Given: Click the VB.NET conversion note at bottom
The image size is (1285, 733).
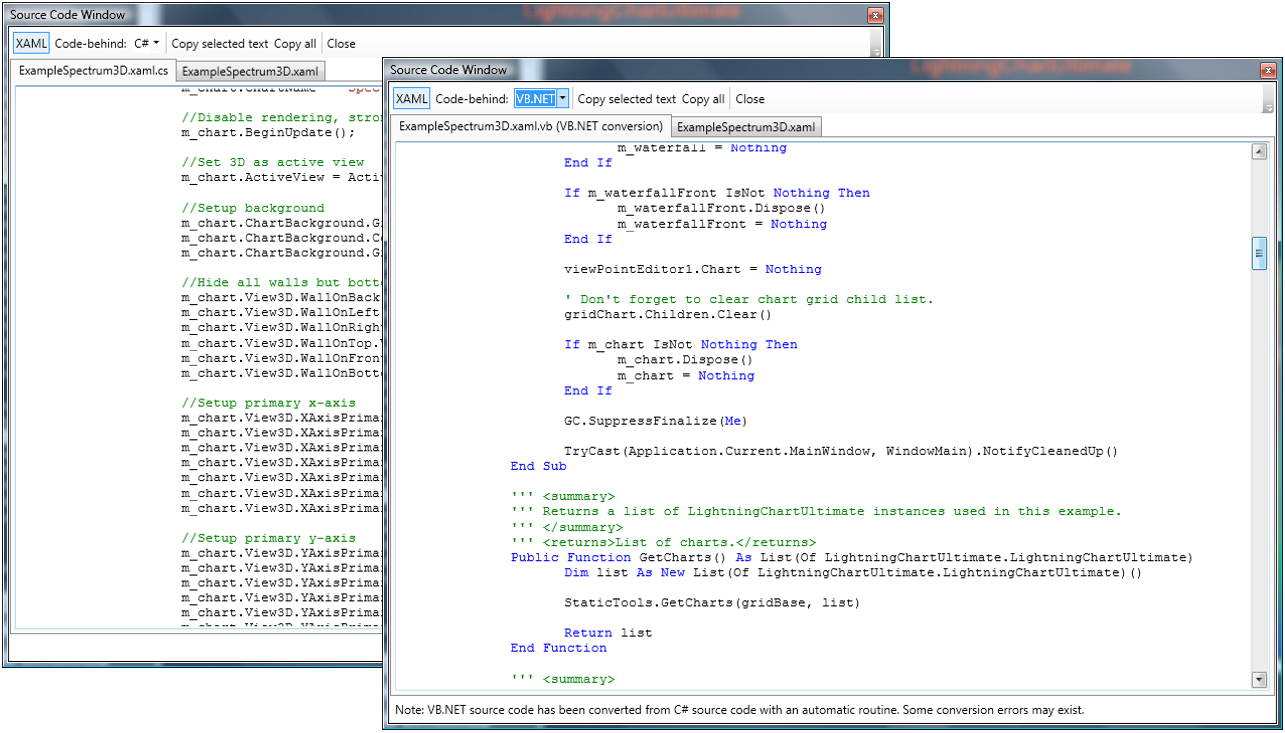Looking at the screenshot, I should pos(740,710).
